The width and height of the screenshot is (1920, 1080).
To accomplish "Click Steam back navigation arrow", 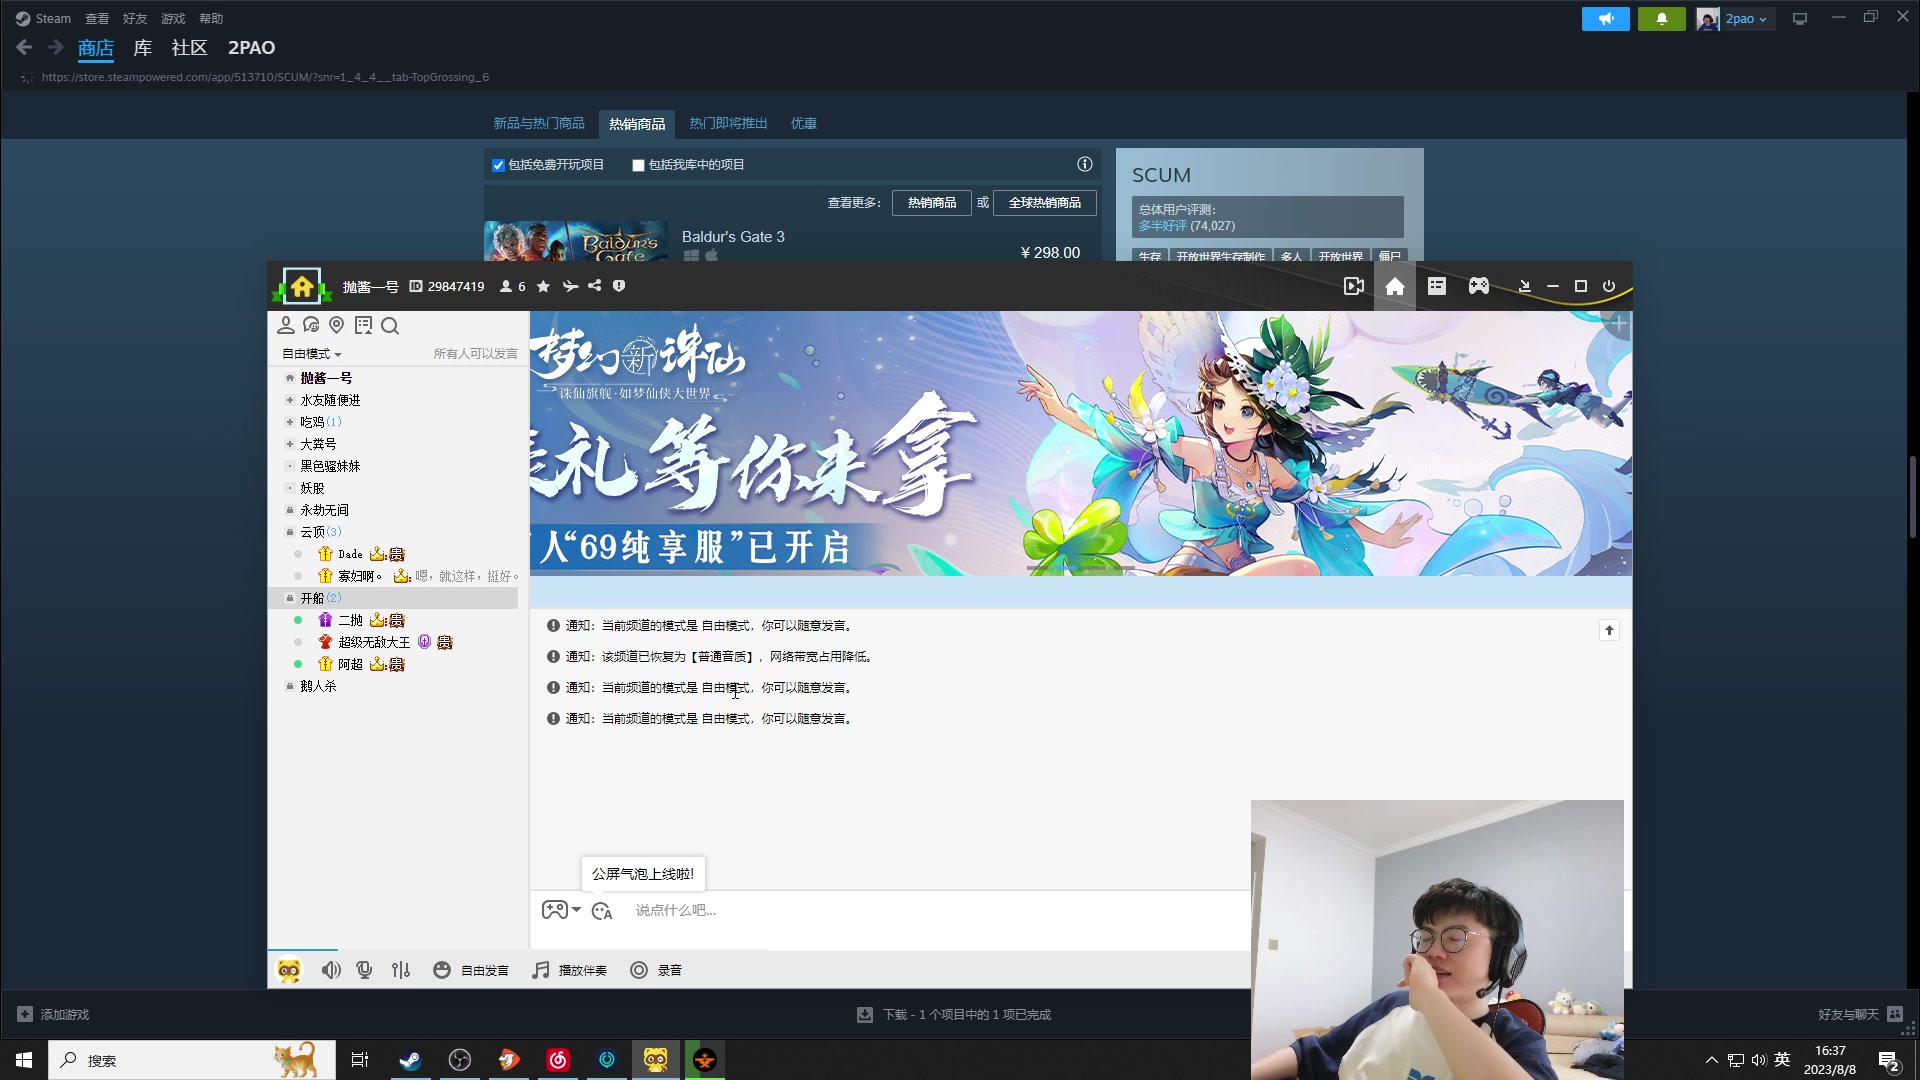I will pyautogui.click(x=25, y=47).
